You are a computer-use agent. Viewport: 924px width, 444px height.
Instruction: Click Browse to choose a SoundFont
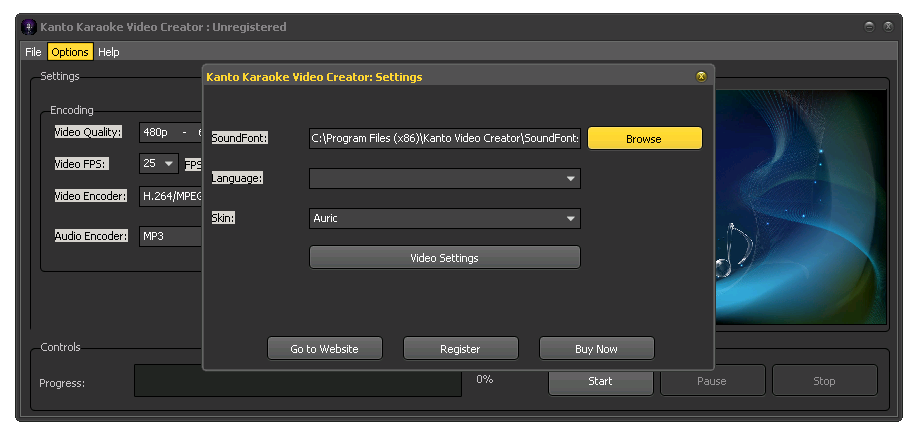tap(645, 139)
